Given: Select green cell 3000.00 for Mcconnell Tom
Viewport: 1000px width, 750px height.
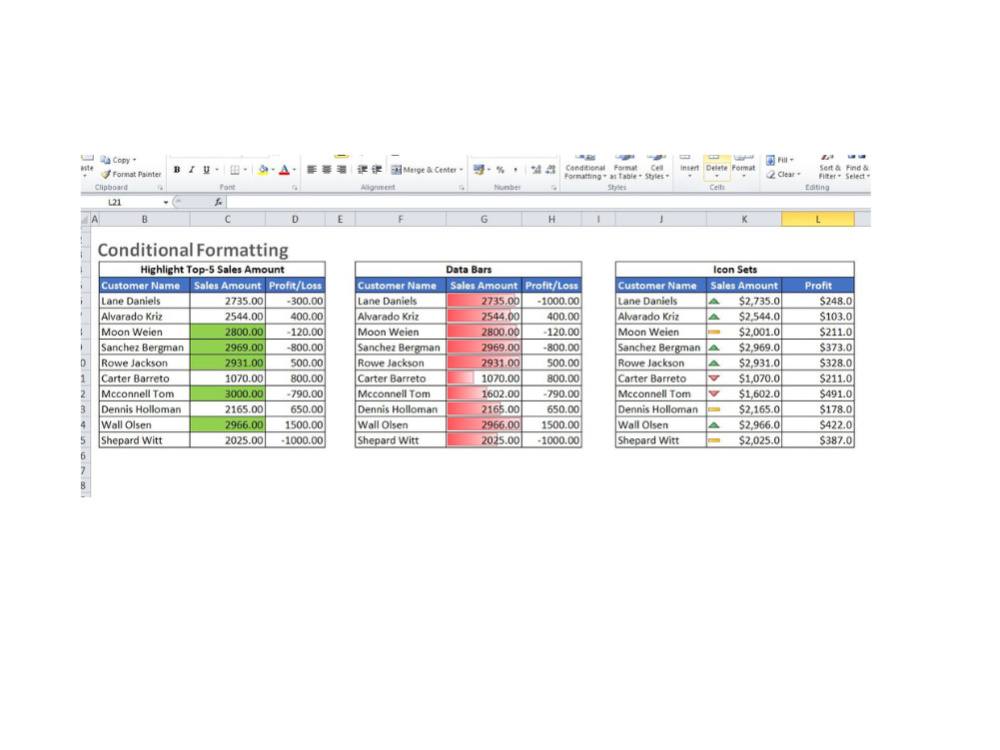Looking at the screenshot, I should 228,394.
